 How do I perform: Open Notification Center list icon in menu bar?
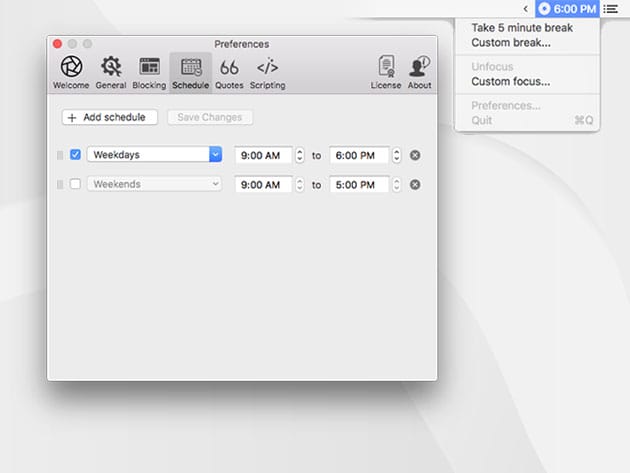pos(611,8)
